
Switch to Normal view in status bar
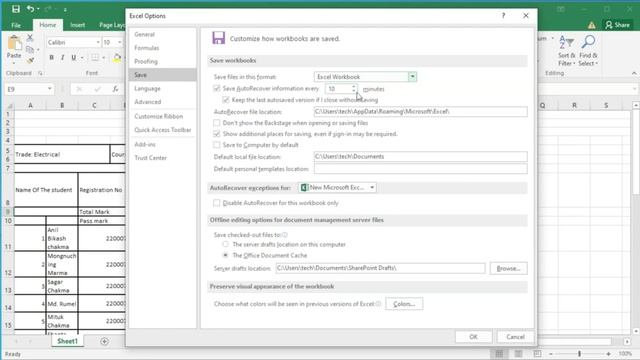click(x=499, y=354)
